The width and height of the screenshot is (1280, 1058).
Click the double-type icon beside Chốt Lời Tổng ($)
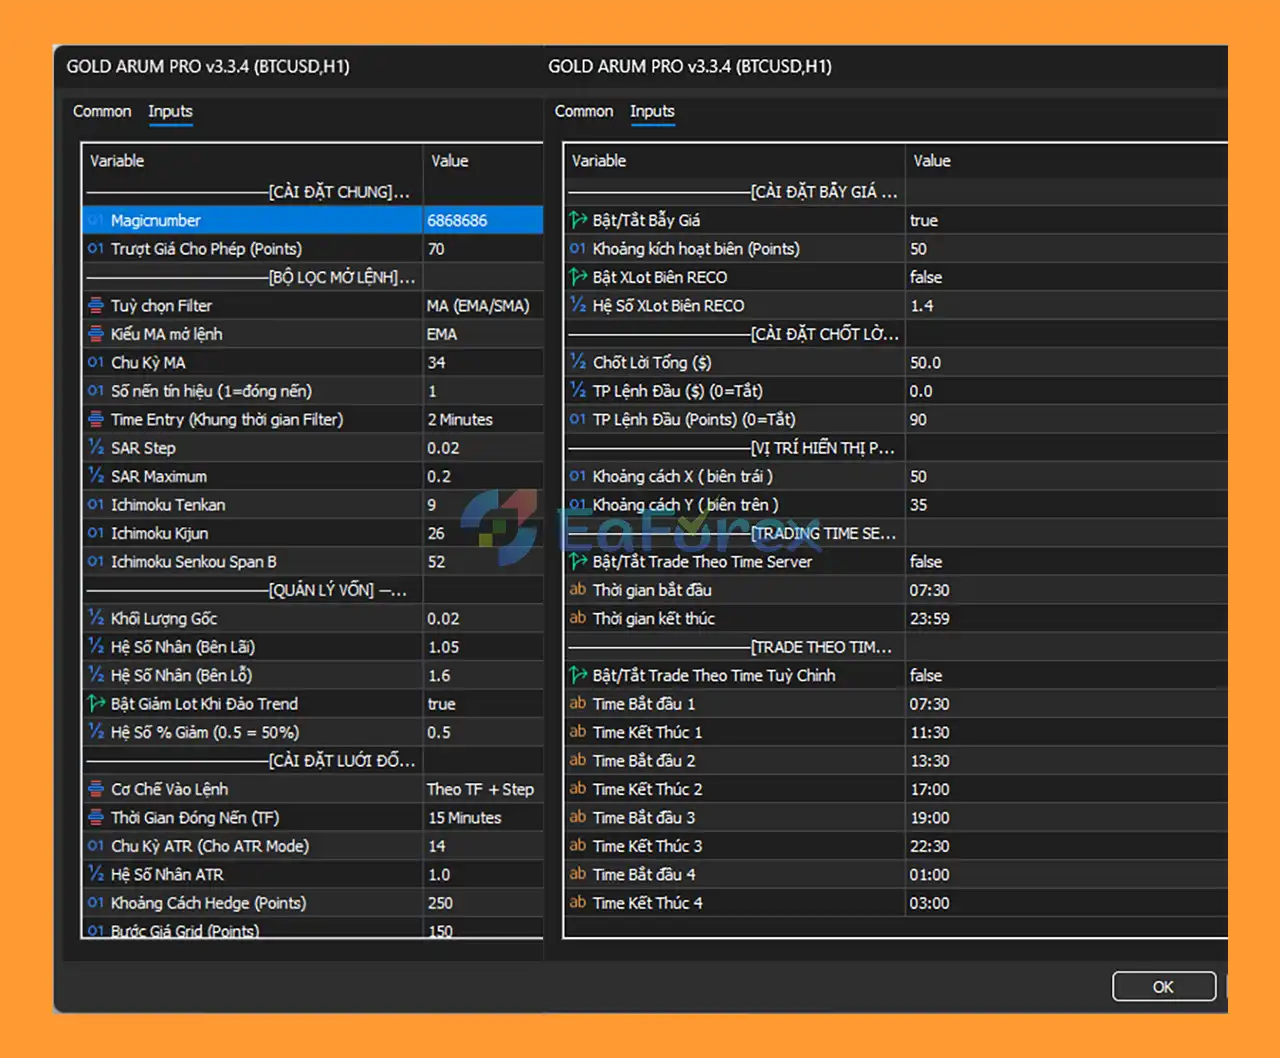click(578, 362)
